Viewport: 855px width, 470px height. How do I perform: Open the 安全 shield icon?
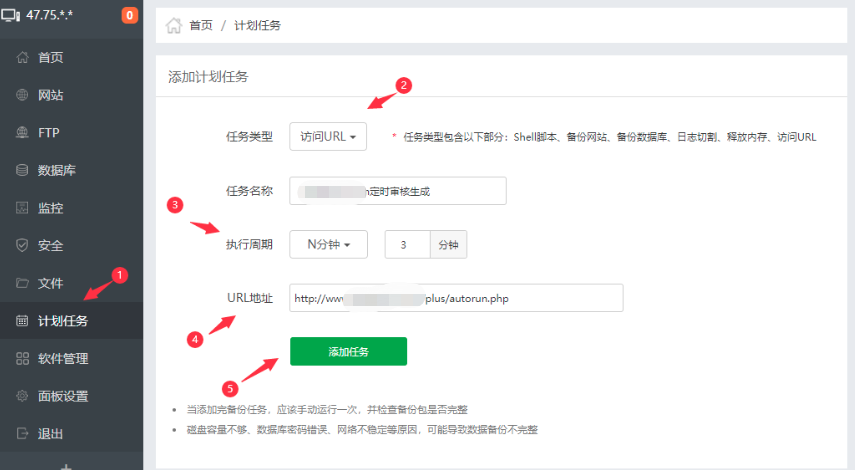click(x=22, y=245)
